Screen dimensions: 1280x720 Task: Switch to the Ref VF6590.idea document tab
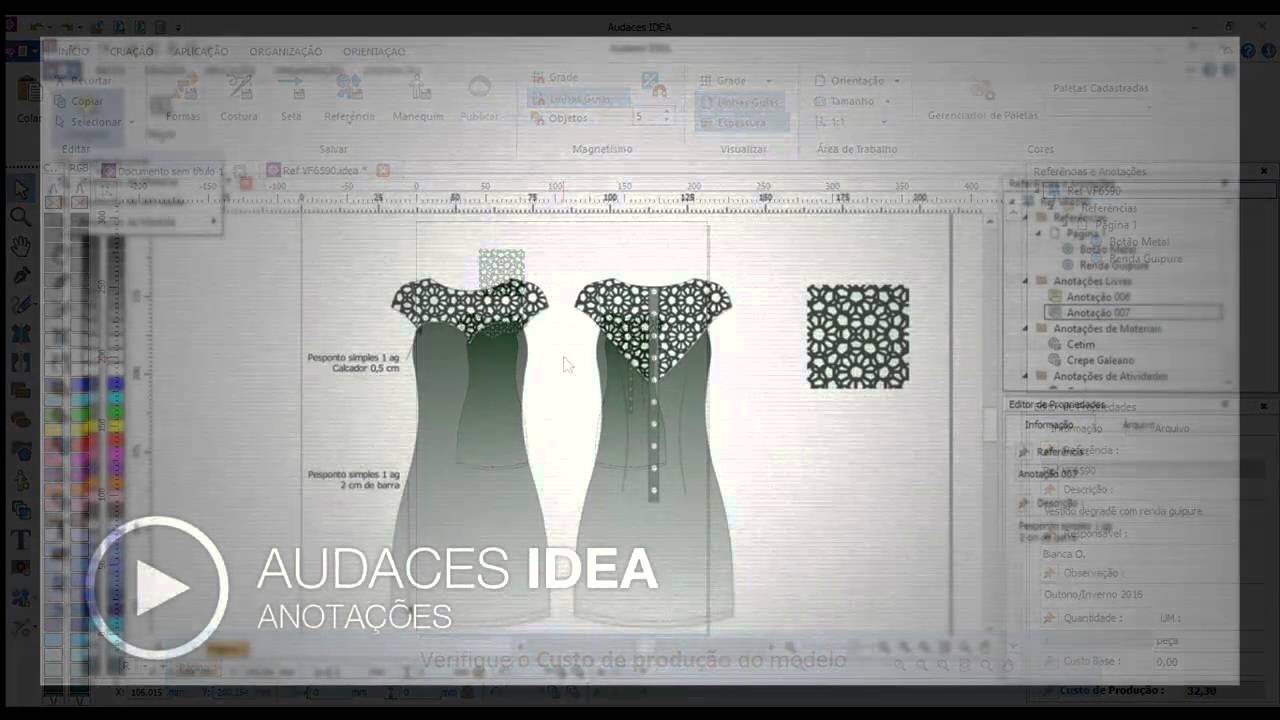pos(319,171)
